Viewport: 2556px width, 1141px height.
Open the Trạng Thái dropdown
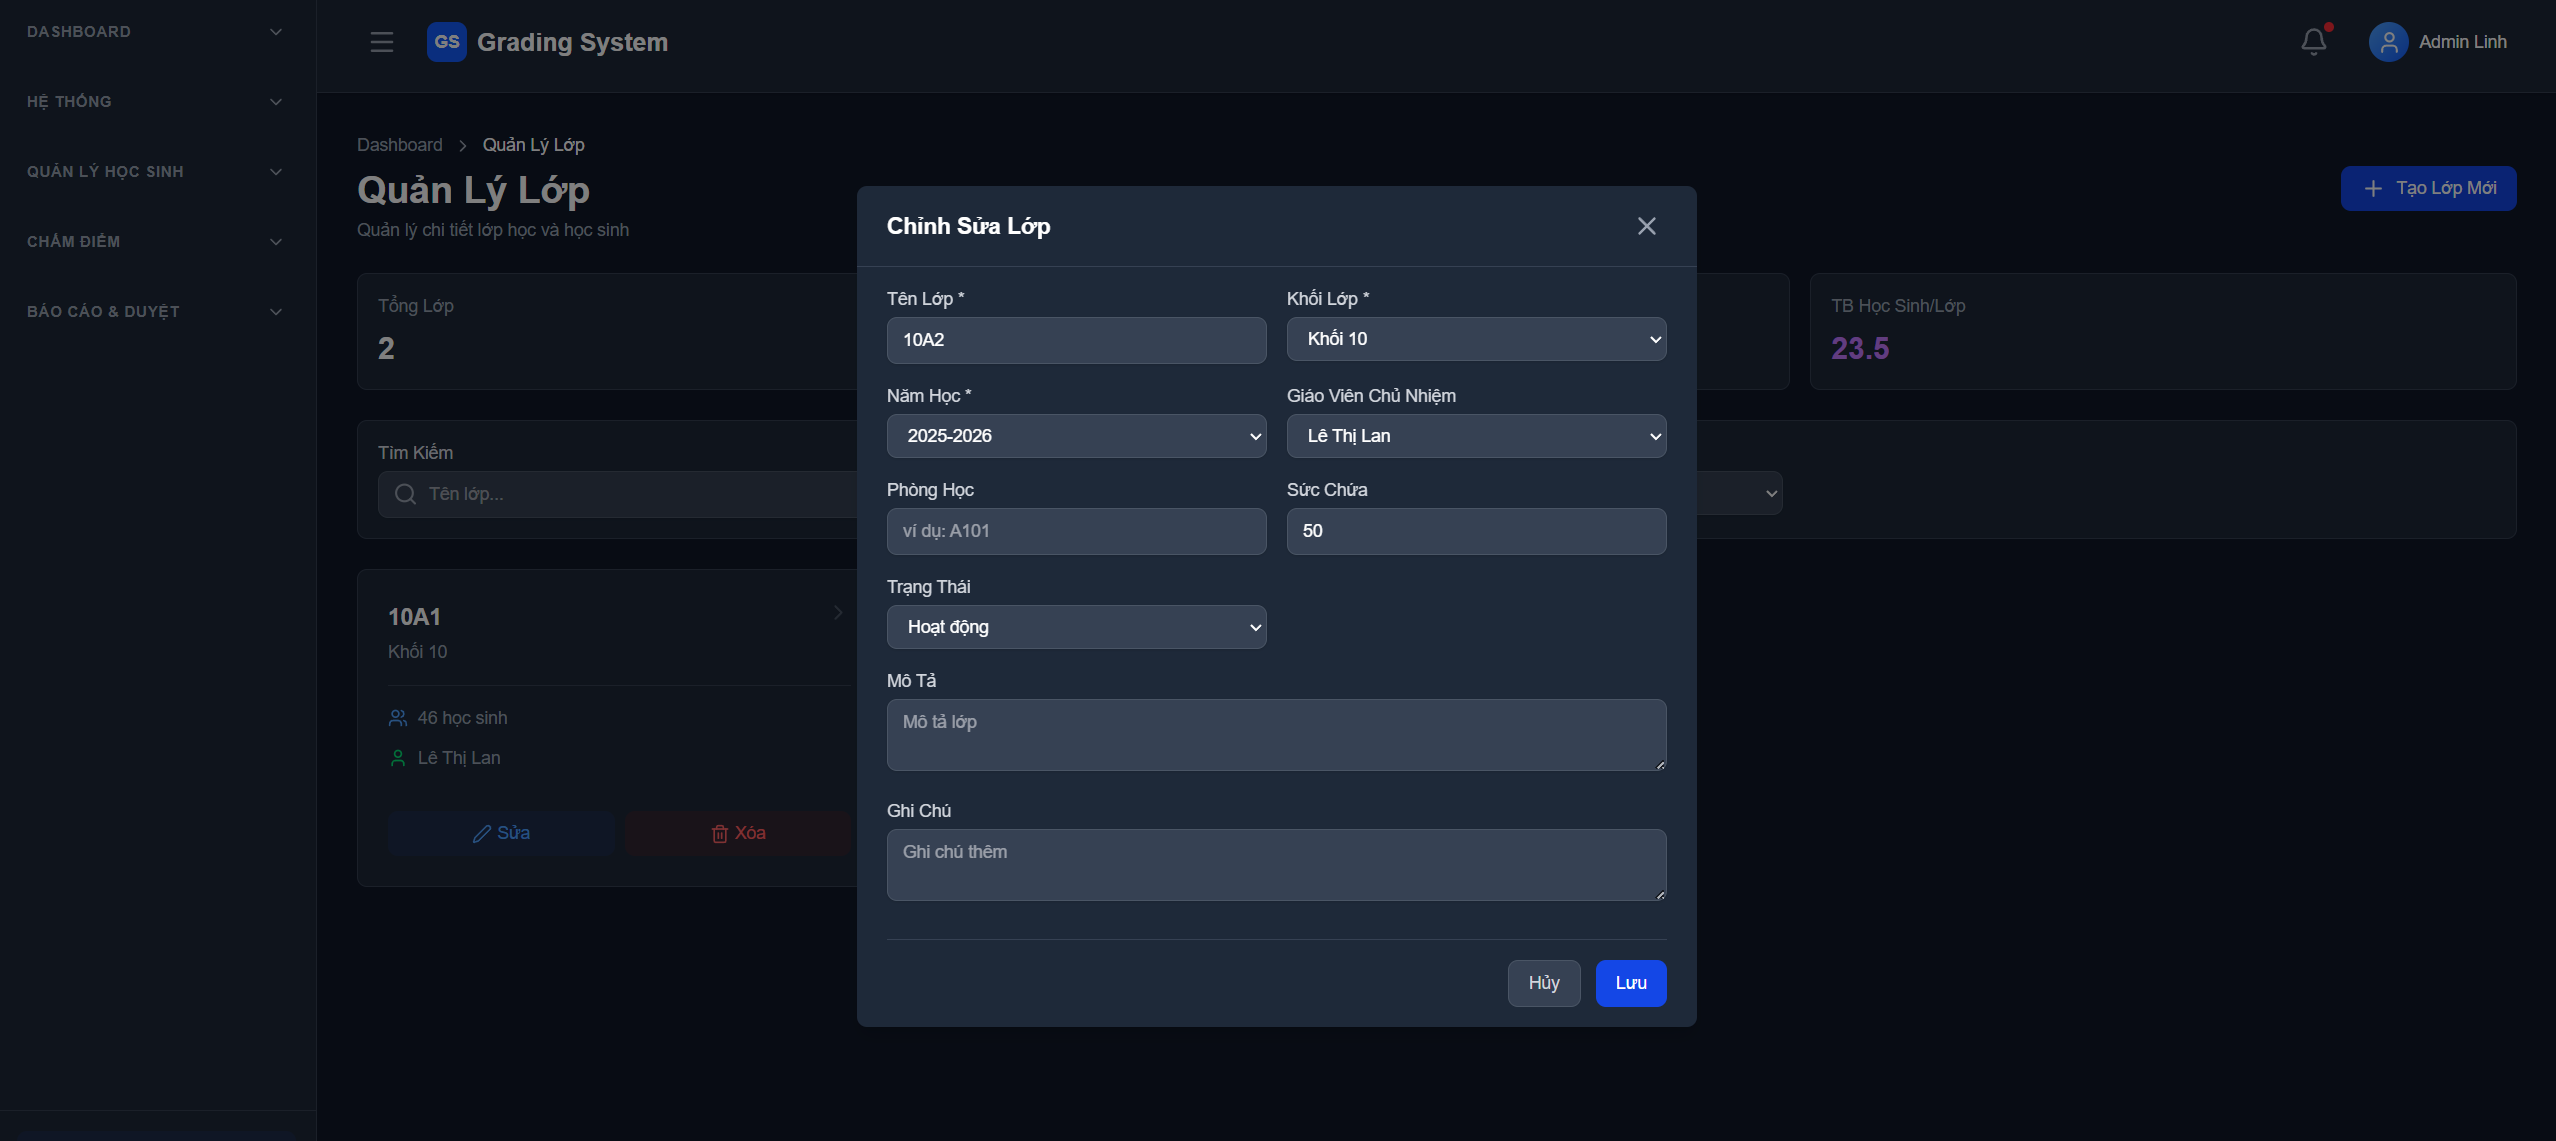(1076, 627)
